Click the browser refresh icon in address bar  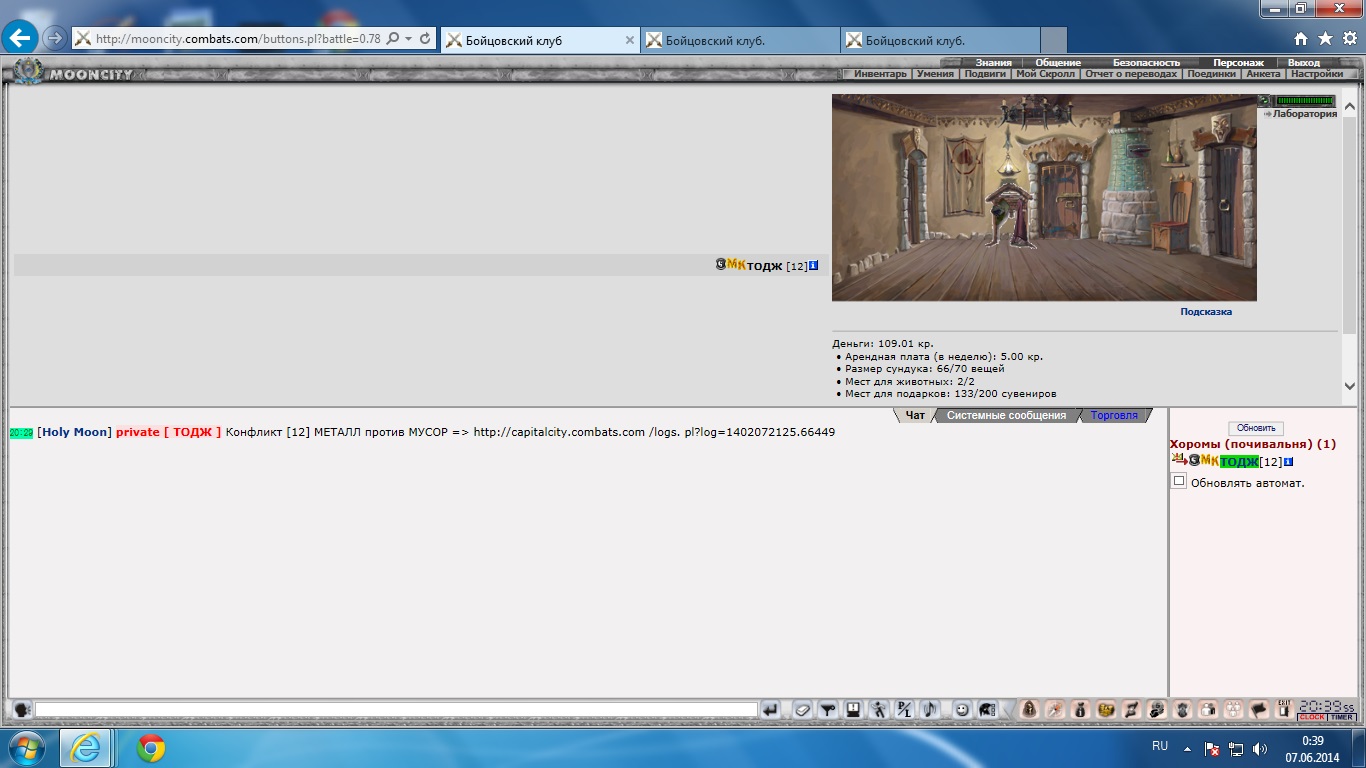point(425,38)
